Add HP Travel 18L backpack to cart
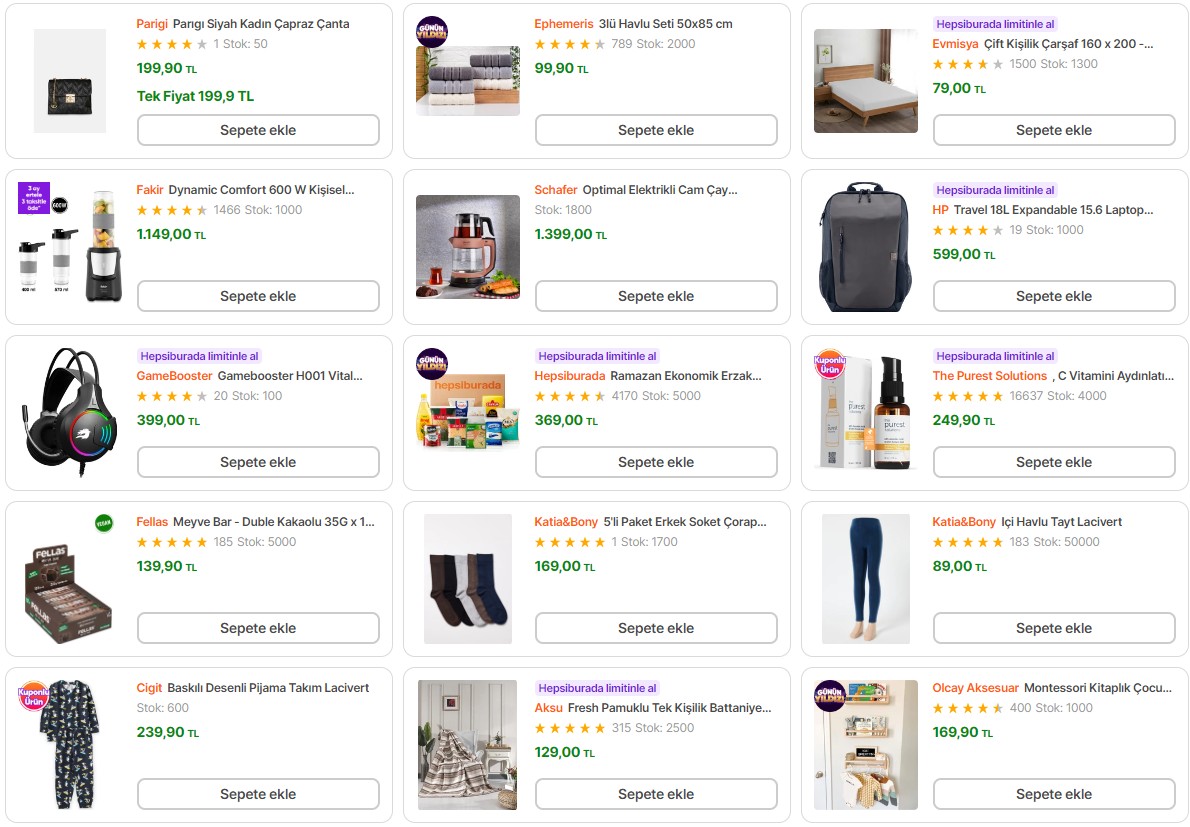Image resolution: width=1190 pixels, height=827 pixels. tap(1054, 296)
